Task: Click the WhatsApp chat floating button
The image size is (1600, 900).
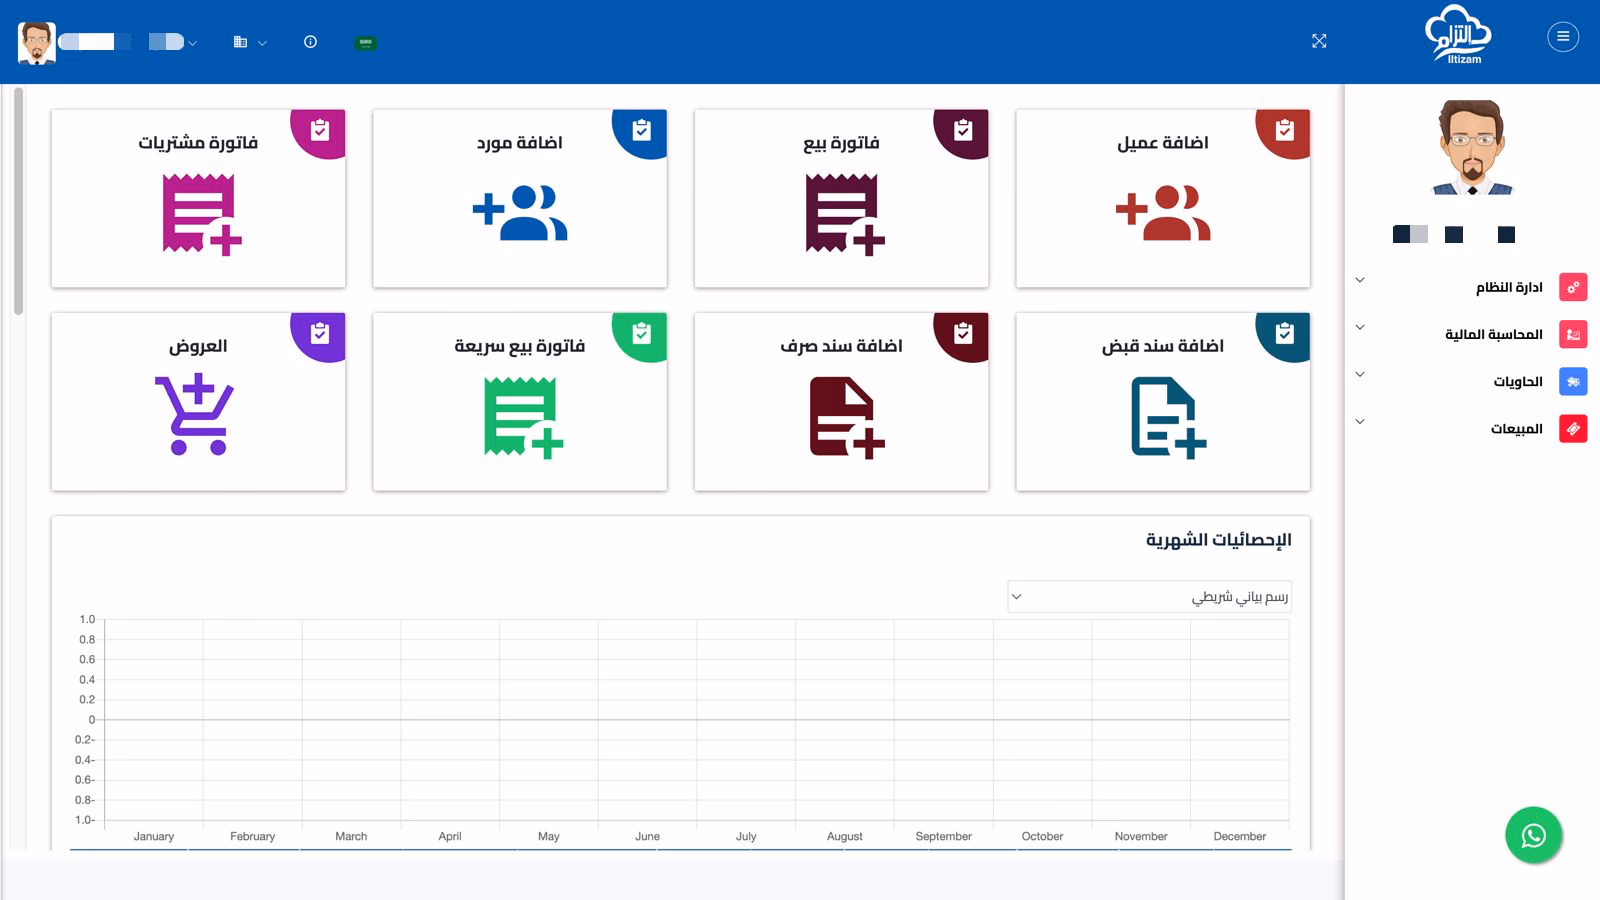Action: (x=1533, y=835)
